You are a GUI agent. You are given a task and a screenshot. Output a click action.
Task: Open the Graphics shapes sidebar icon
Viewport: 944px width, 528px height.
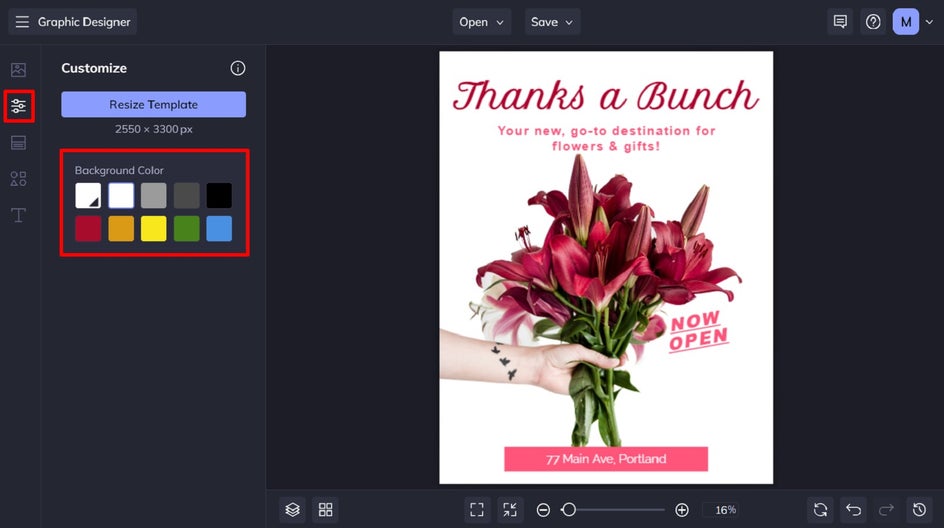point(18,179)
